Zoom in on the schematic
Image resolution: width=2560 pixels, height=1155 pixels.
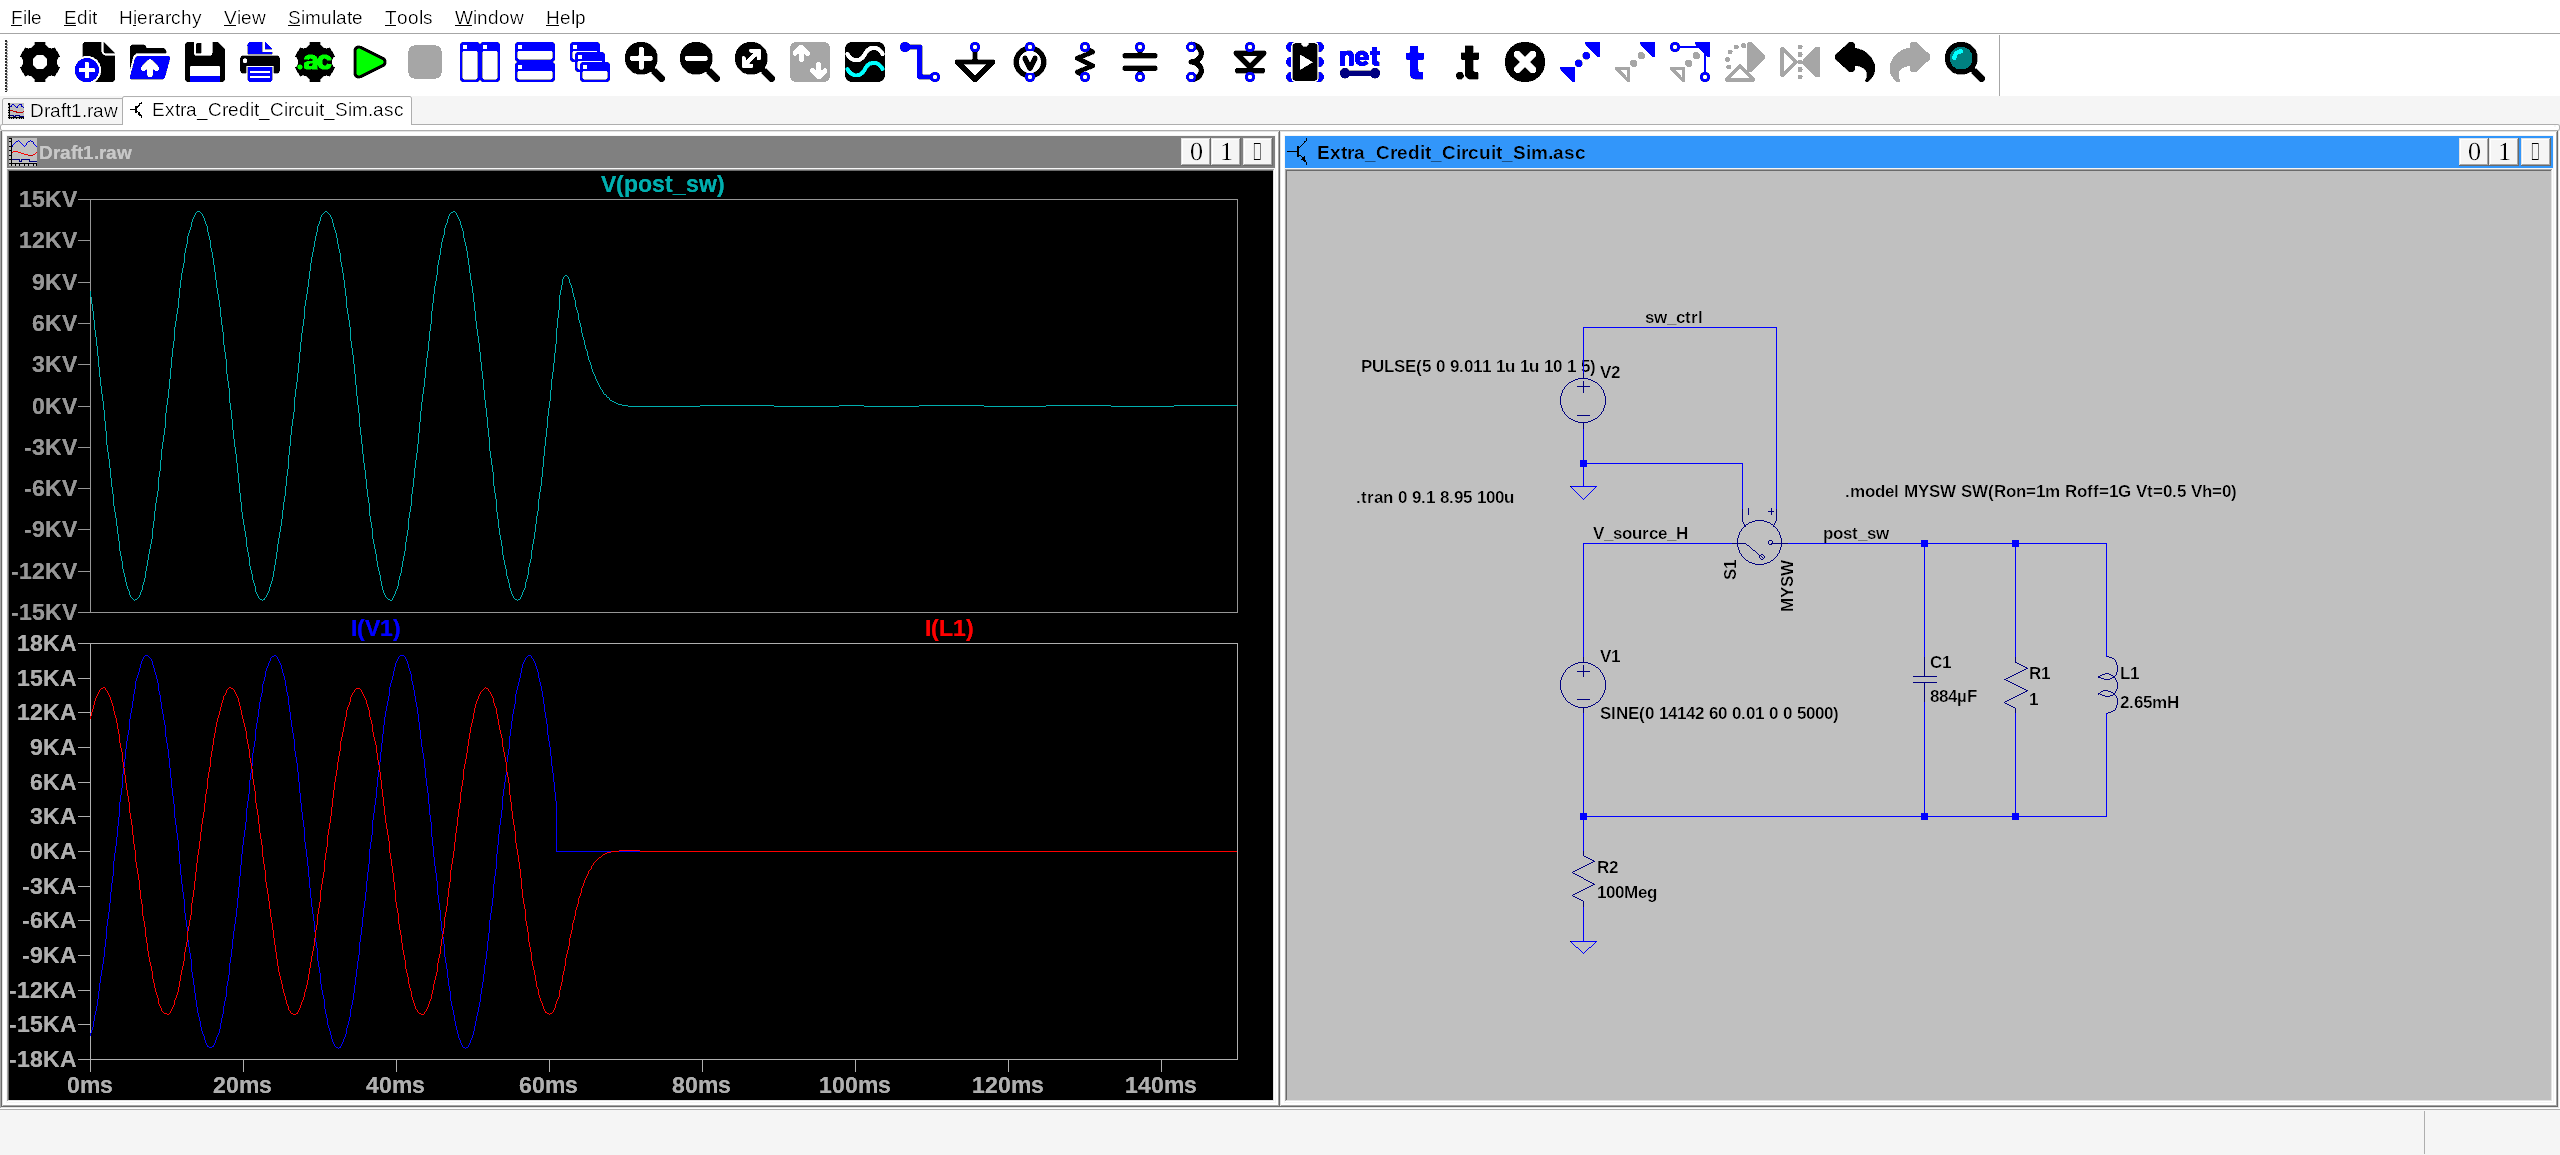tap(644, 62)
